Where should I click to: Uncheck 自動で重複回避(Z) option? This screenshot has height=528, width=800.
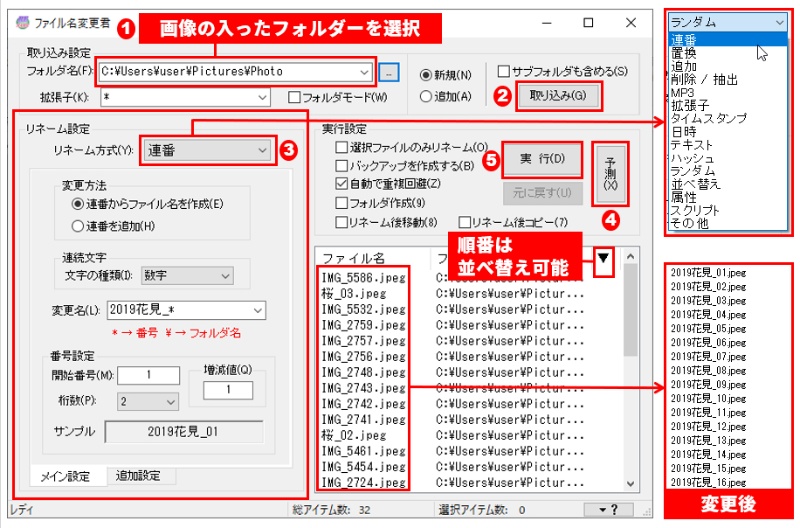[341, 184]
